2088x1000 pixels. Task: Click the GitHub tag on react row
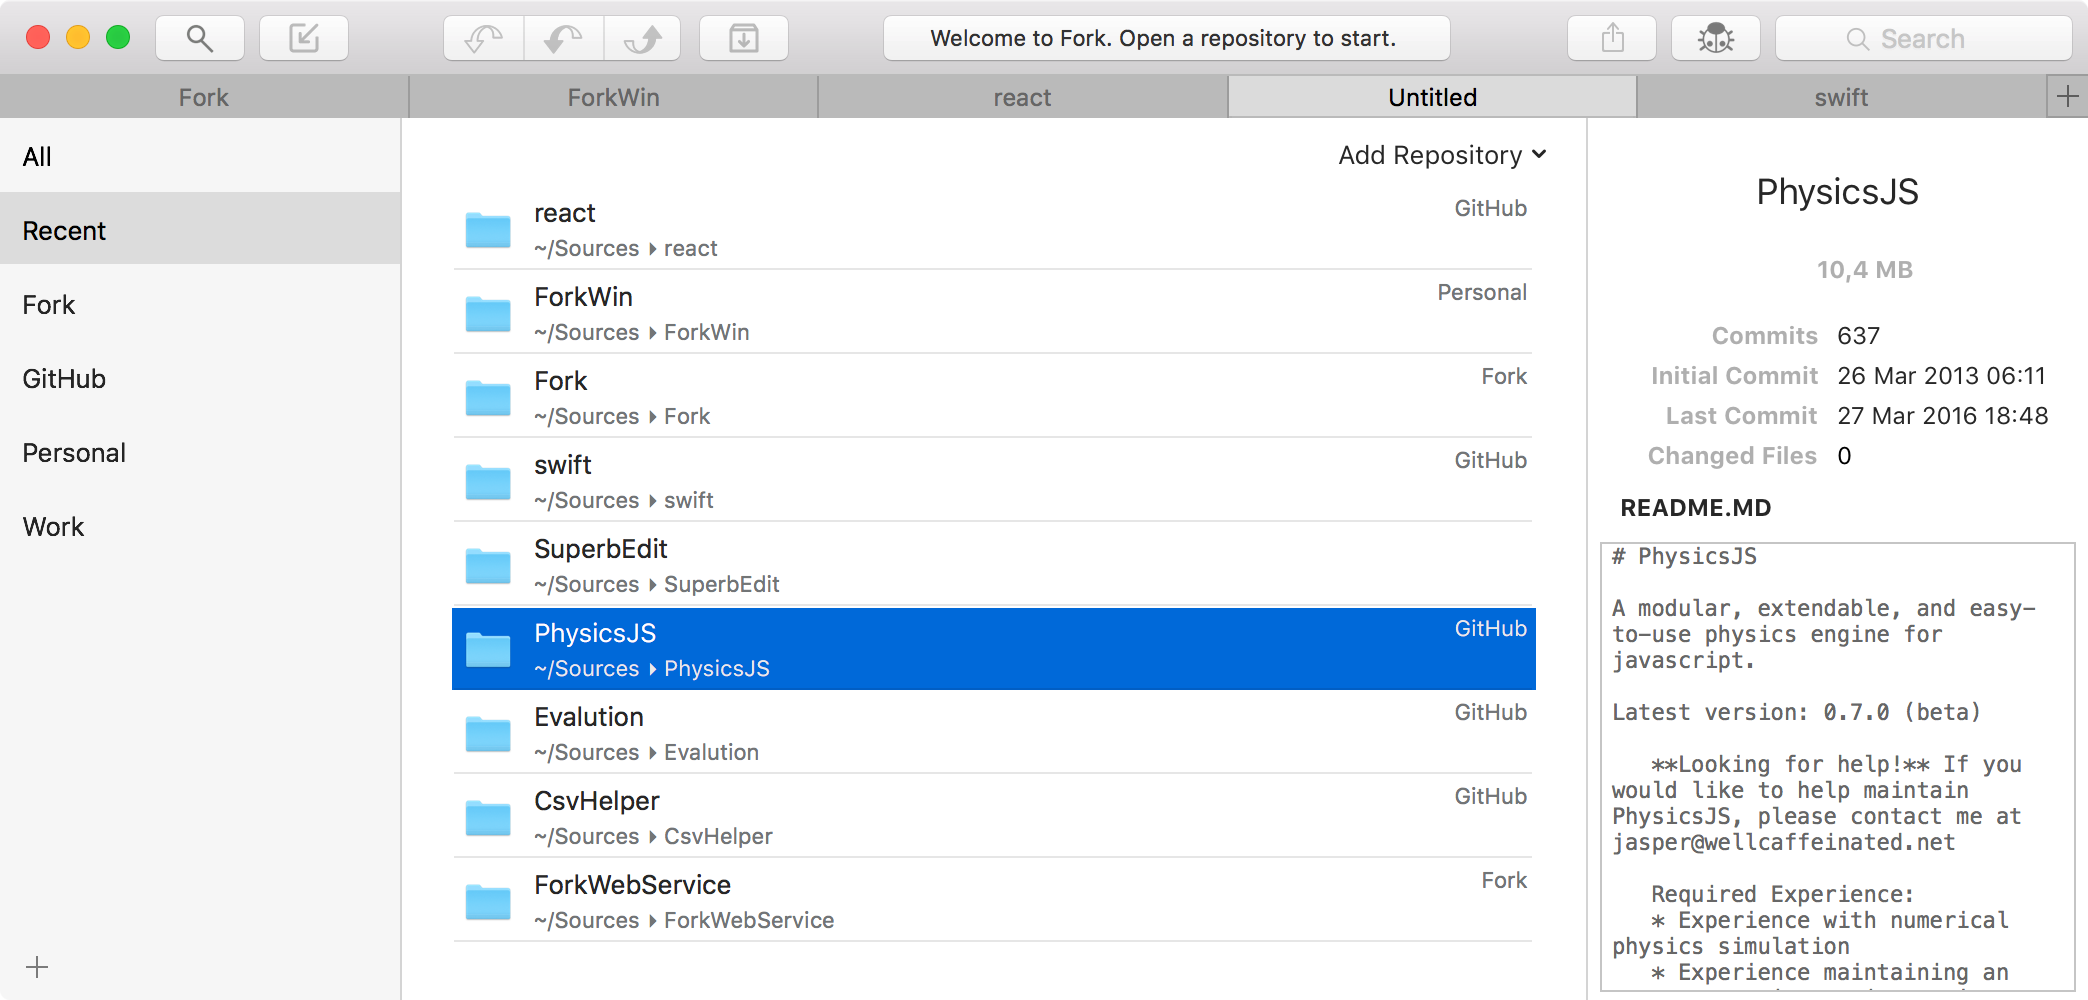[x=1490, y=208]
